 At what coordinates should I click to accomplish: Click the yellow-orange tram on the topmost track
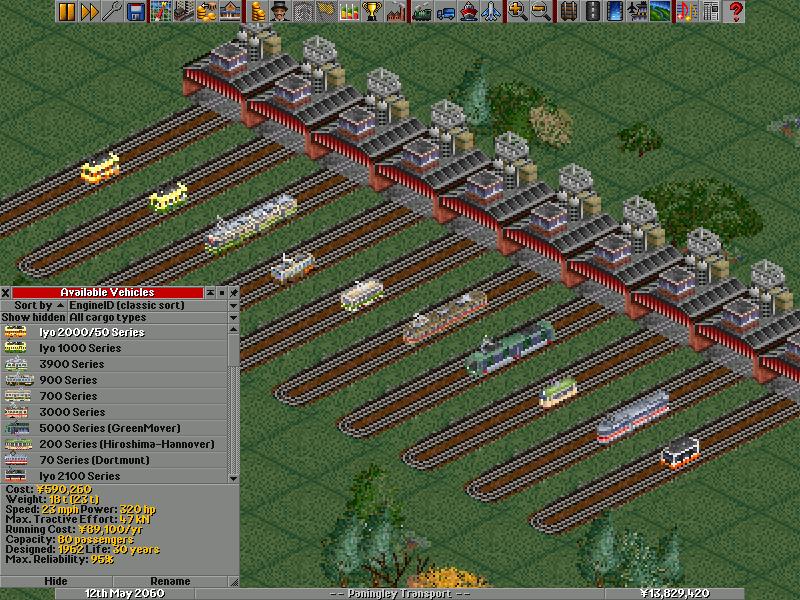coord(100,168)
